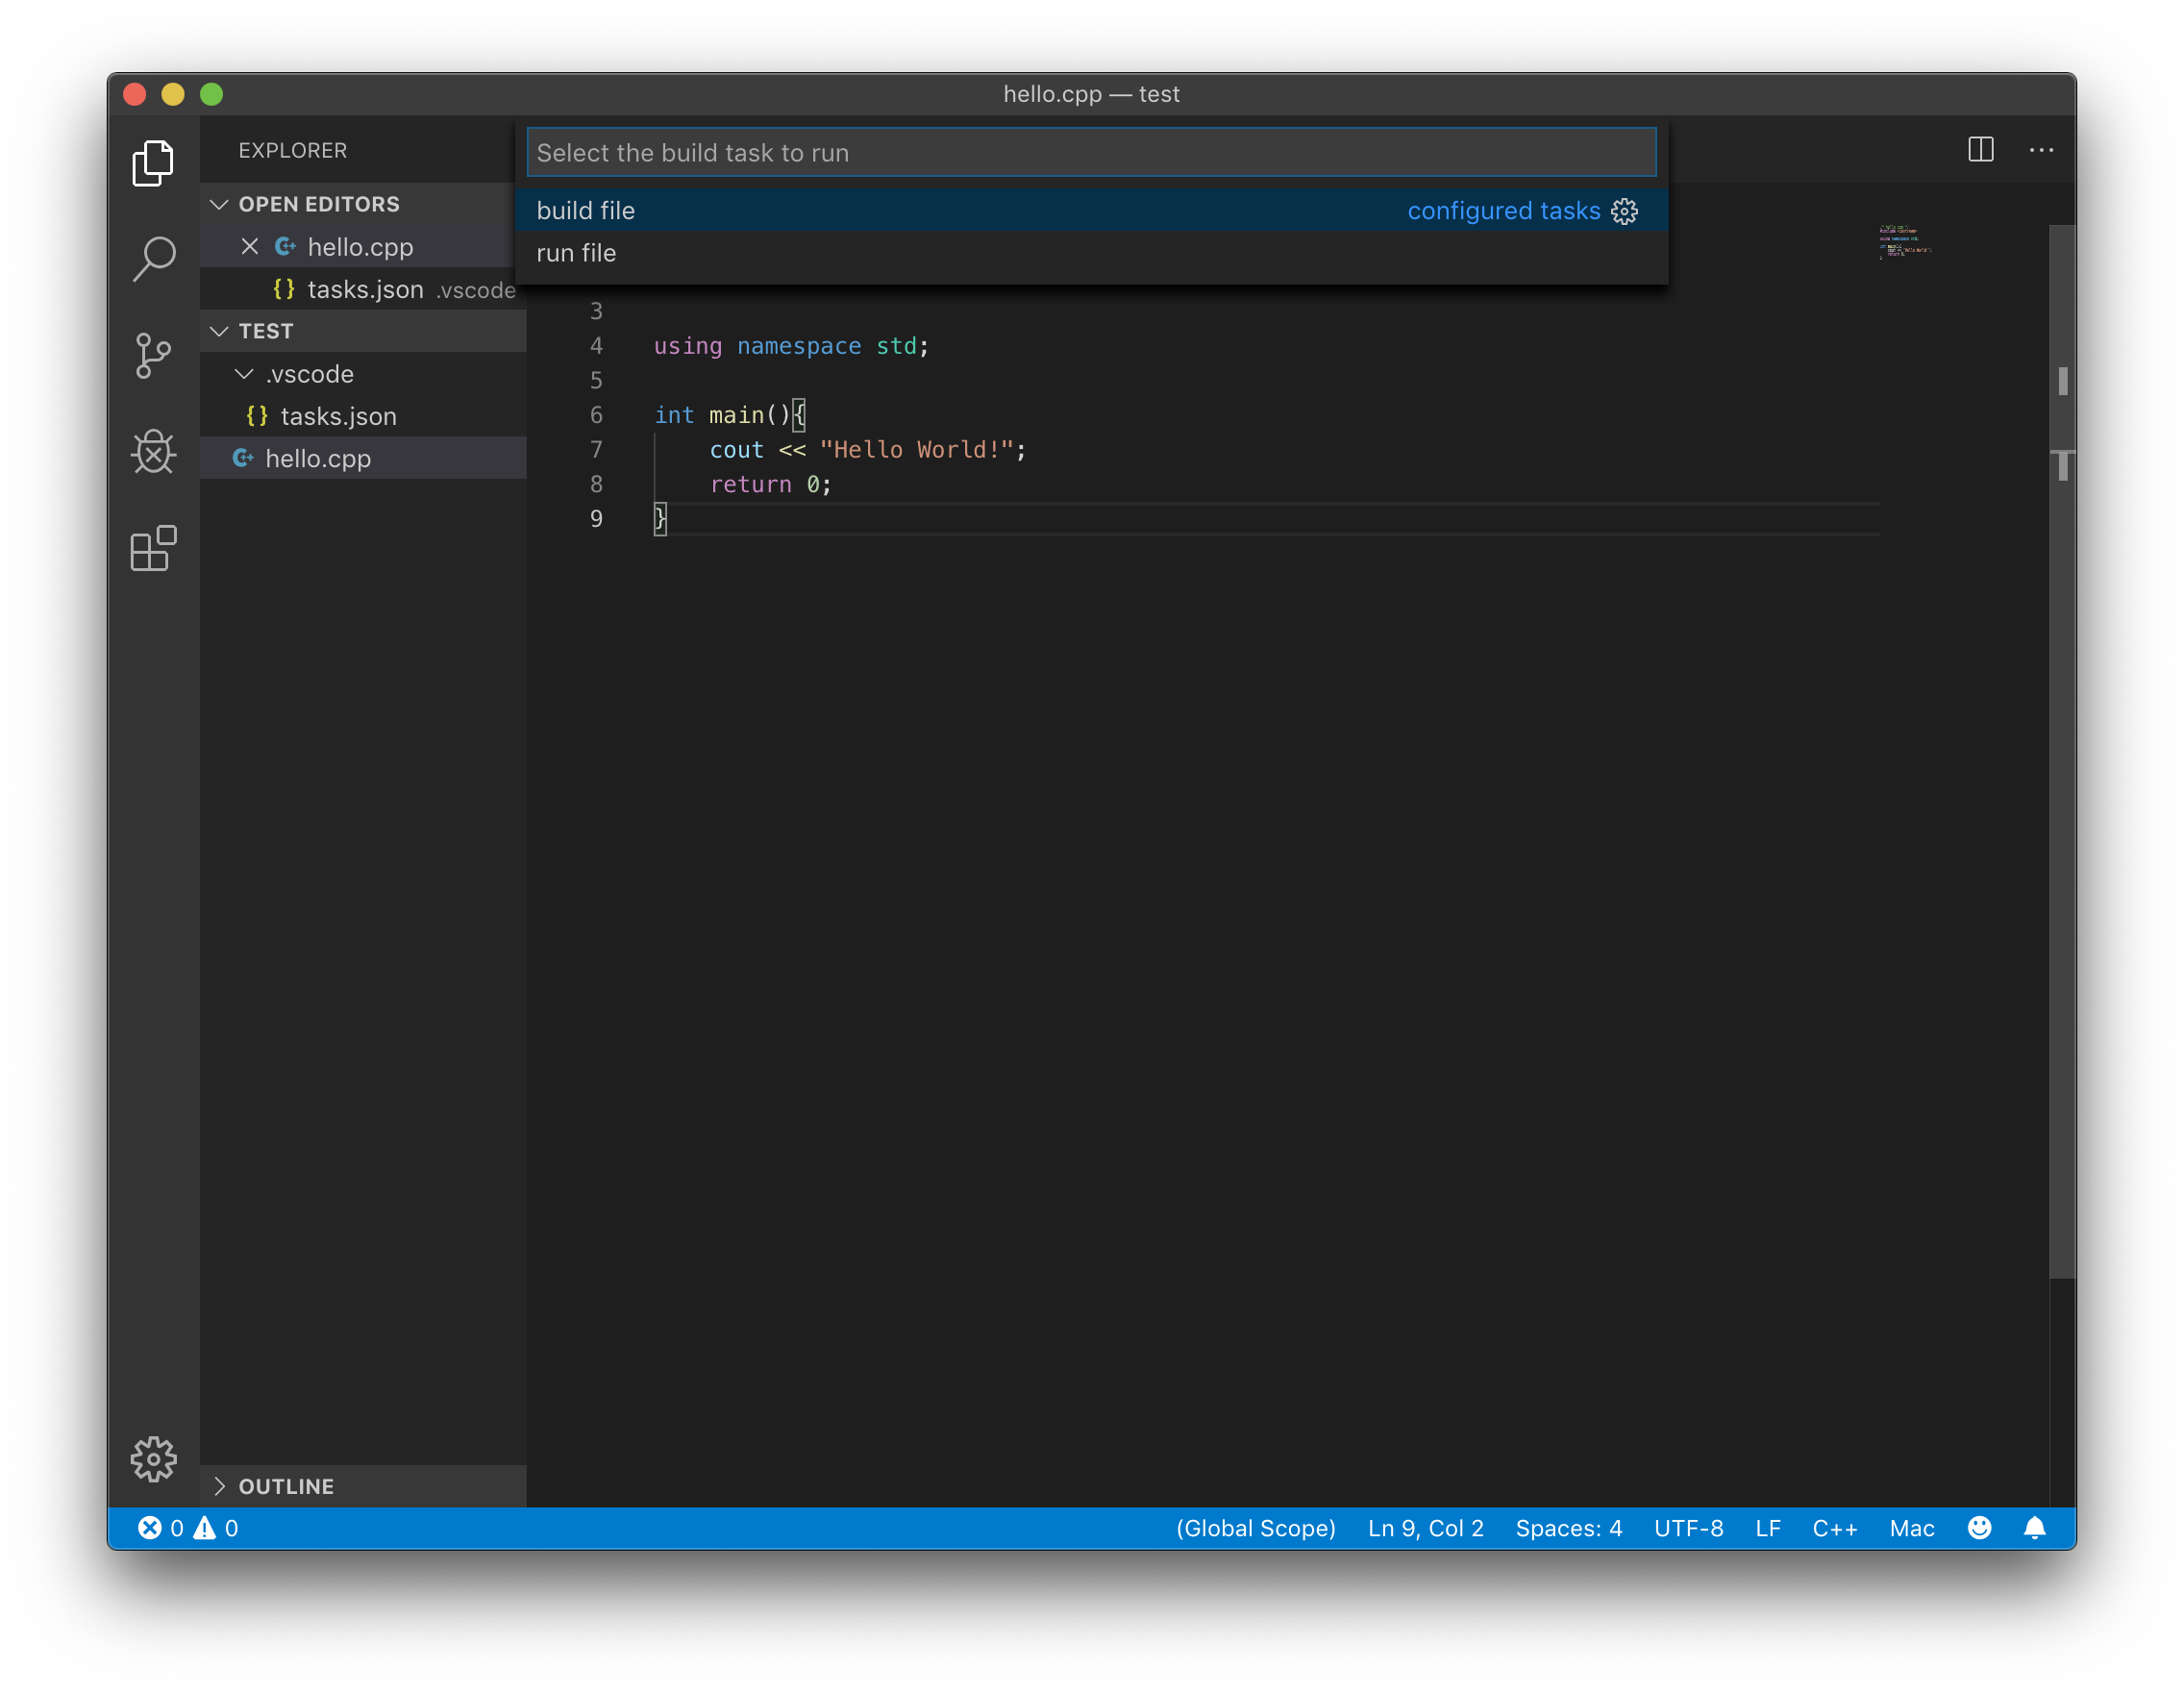This screenshot has height=1692, width=2184.
Task: Click the C++ file icon beside hello.cpp in TEST
Action: pos(242,458)
